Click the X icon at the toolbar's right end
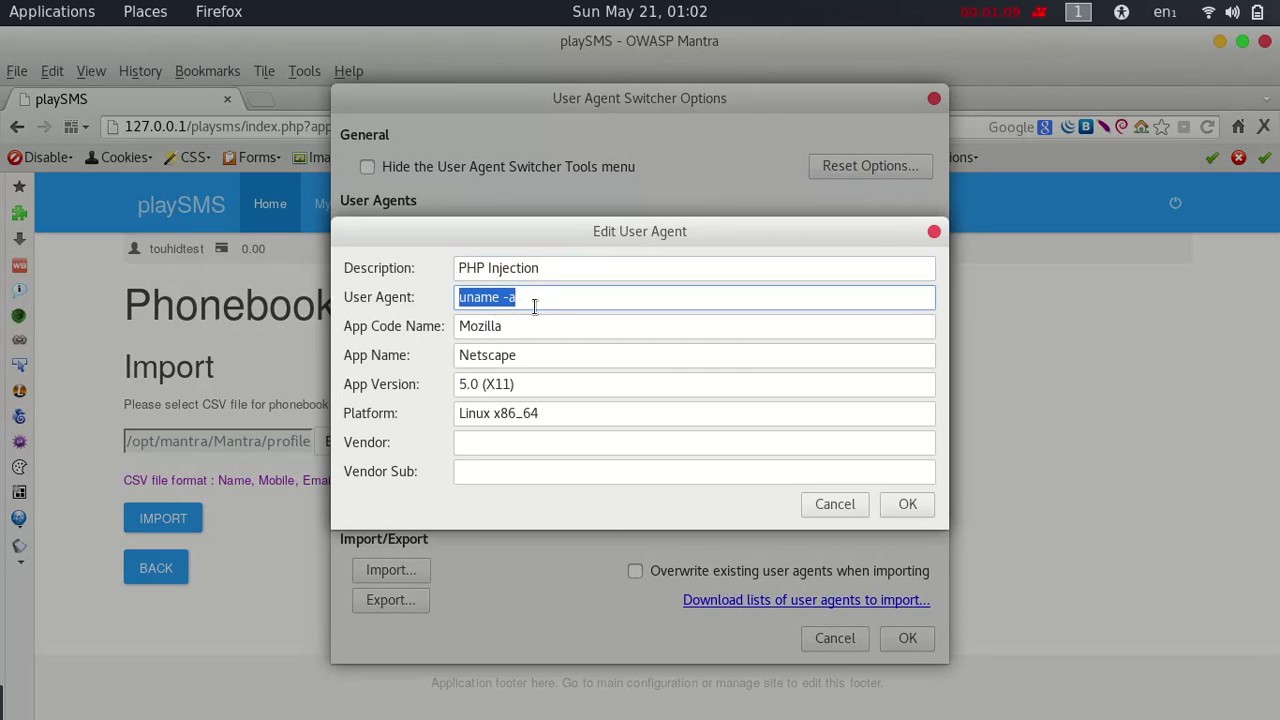Image resolution: width=1280 pixels, height=720 pixels. click(1264, 127)
